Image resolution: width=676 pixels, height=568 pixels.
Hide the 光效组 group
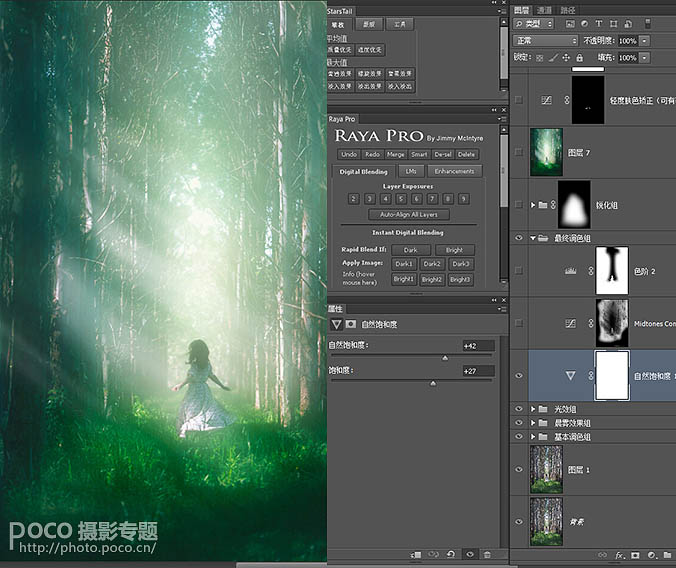click(519, 408)
